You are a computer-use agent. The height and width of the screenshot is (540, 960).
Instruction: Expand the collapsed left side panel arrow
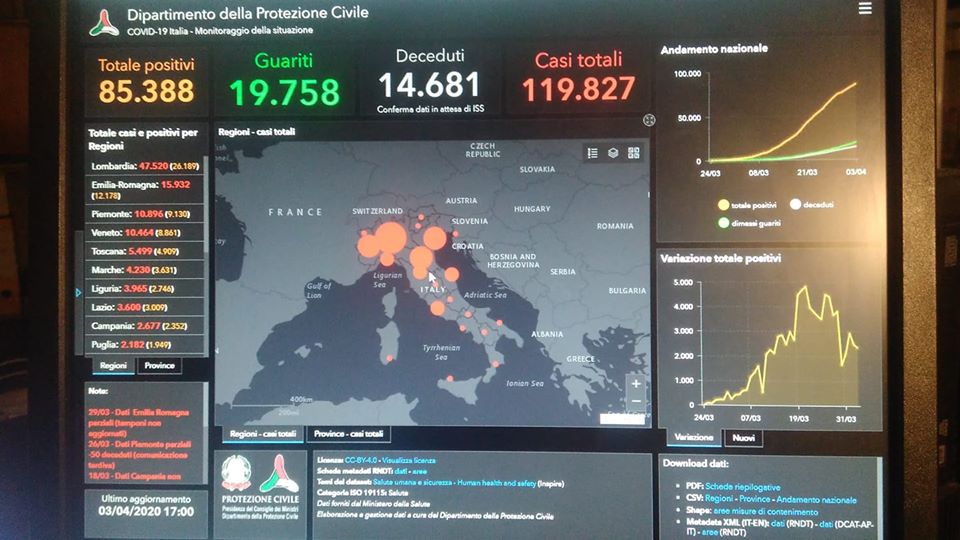point(78,293)
